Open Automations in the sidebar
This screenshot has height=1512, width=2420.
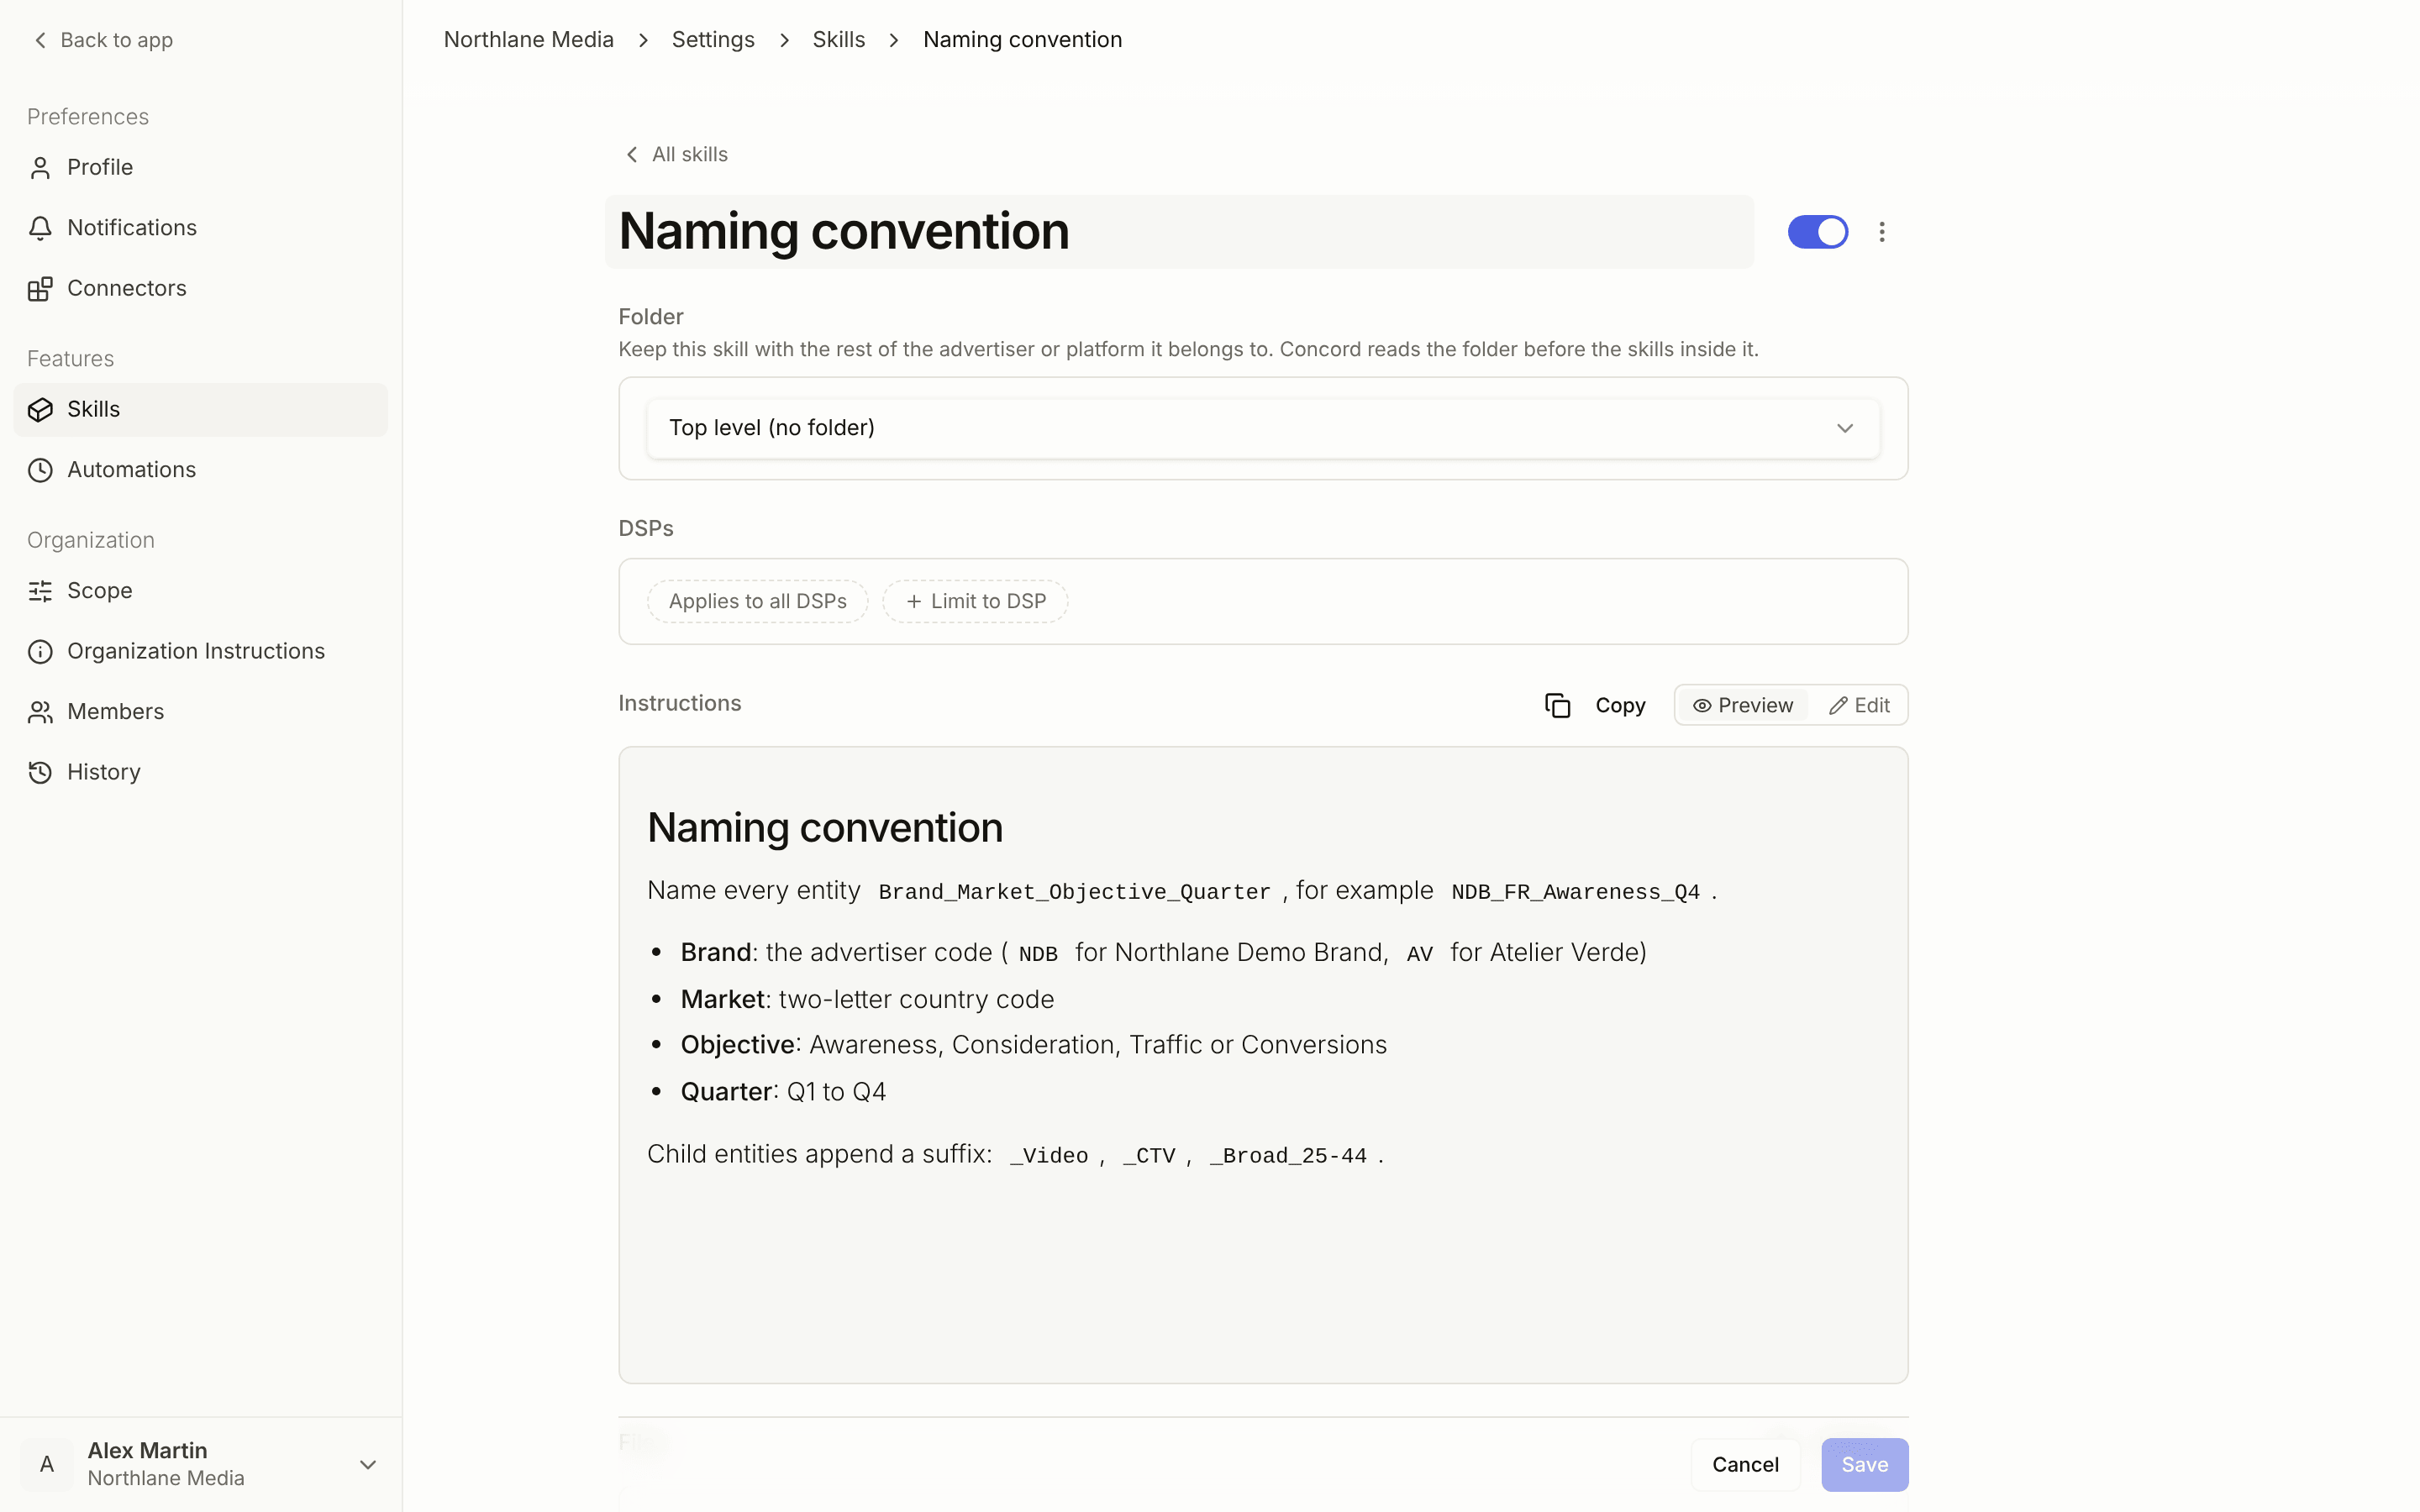coord(200,470)
